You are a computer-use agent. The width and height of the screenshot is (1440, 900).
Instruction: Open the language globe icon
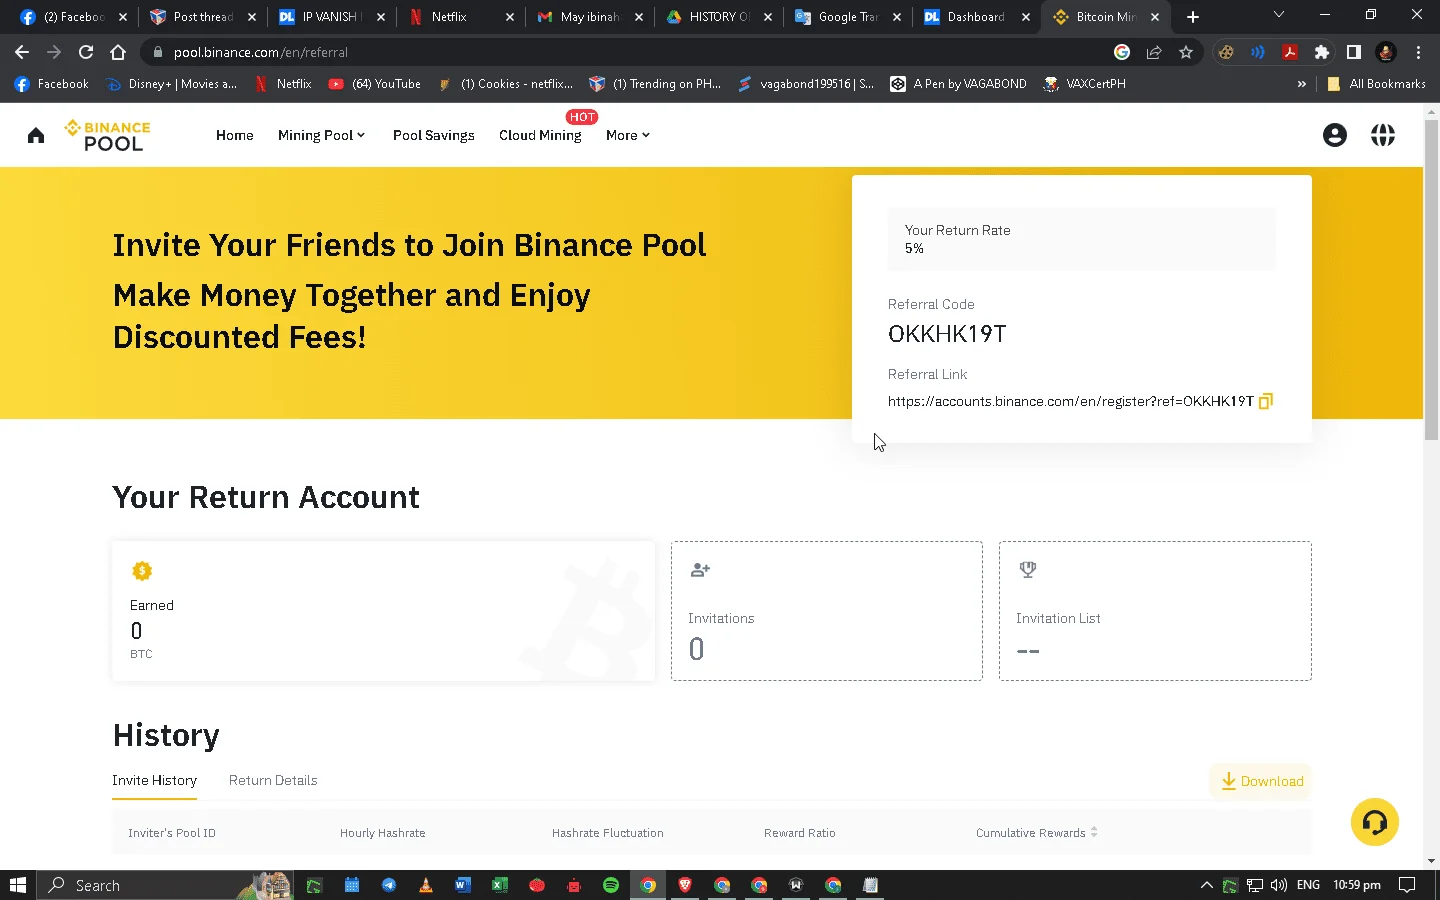tap(1383, 135)
